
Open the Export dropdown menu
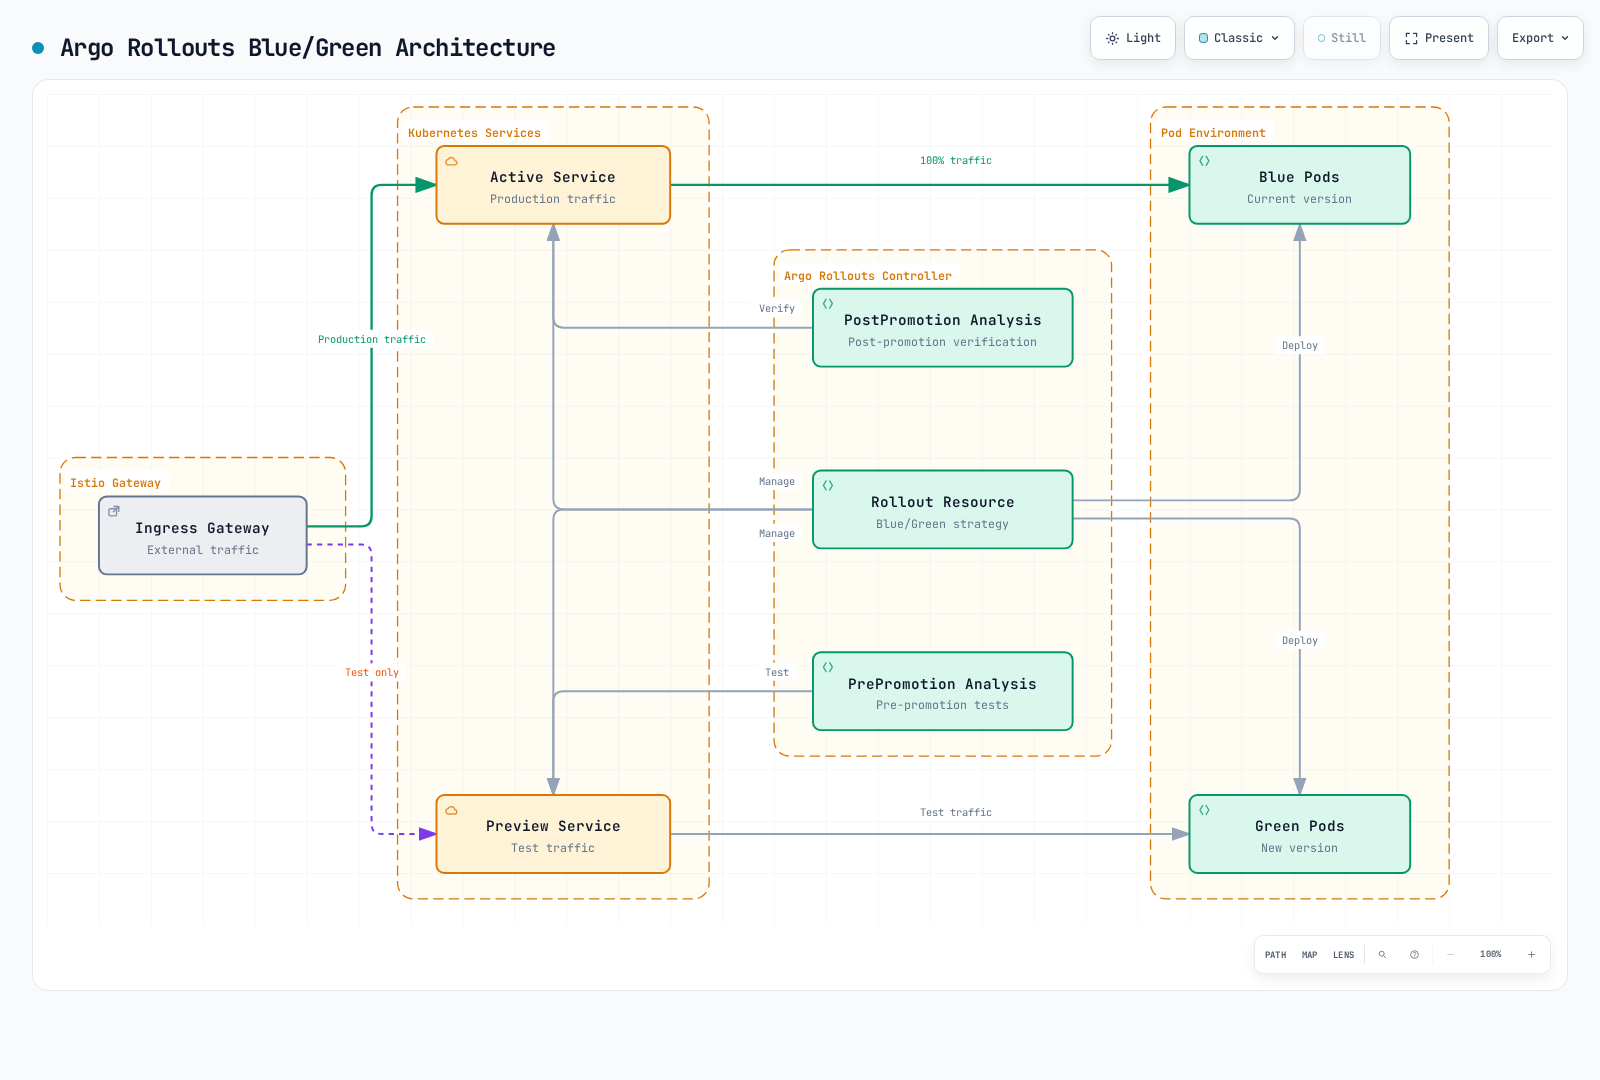pos(1540,38)
